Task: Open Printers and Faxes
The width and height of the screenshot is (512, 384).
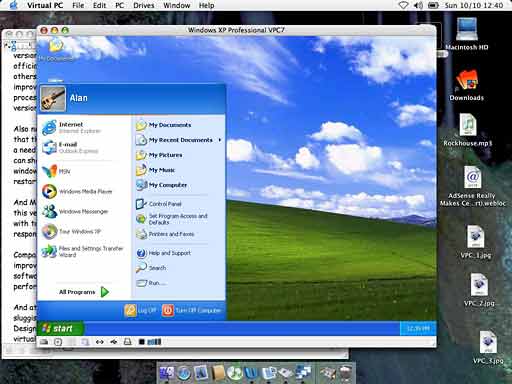Action: click(x=165, y=234)
